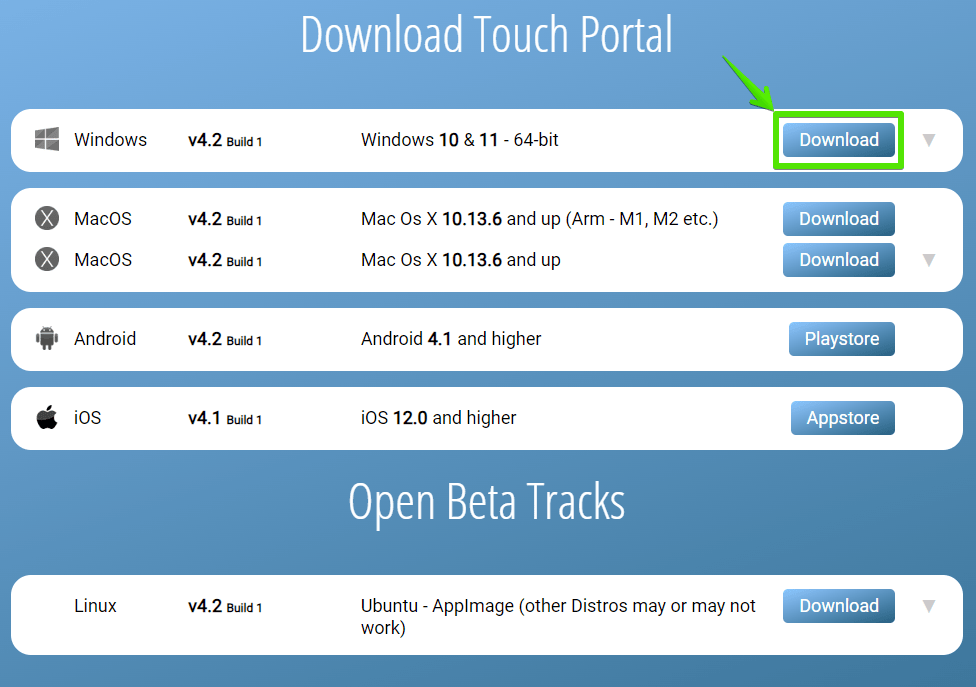This screenshot has width=976, height=687.
Task: Click the 'Open Beta Tracks' heading
Action: click(x=487, y=502)
